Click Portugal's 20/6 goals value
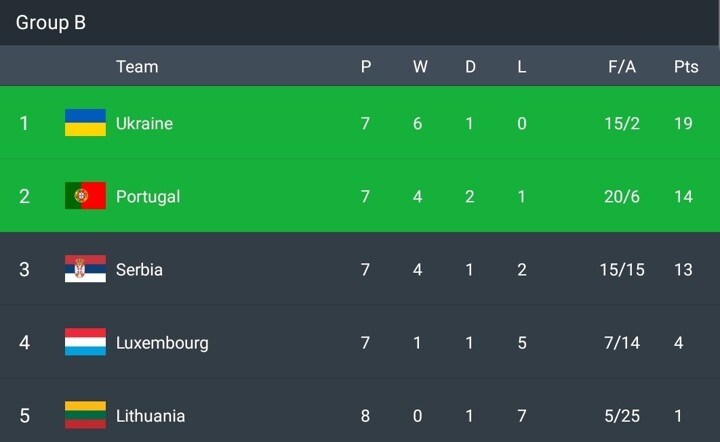The height and width of the screenshot is (442, 720). (x=622, y=196)
